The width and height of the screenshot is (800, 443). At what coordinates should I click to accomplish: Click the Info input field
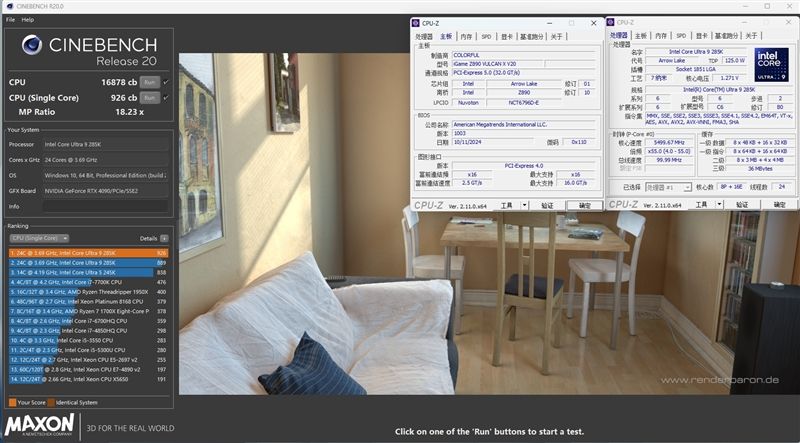pos(105,206)
